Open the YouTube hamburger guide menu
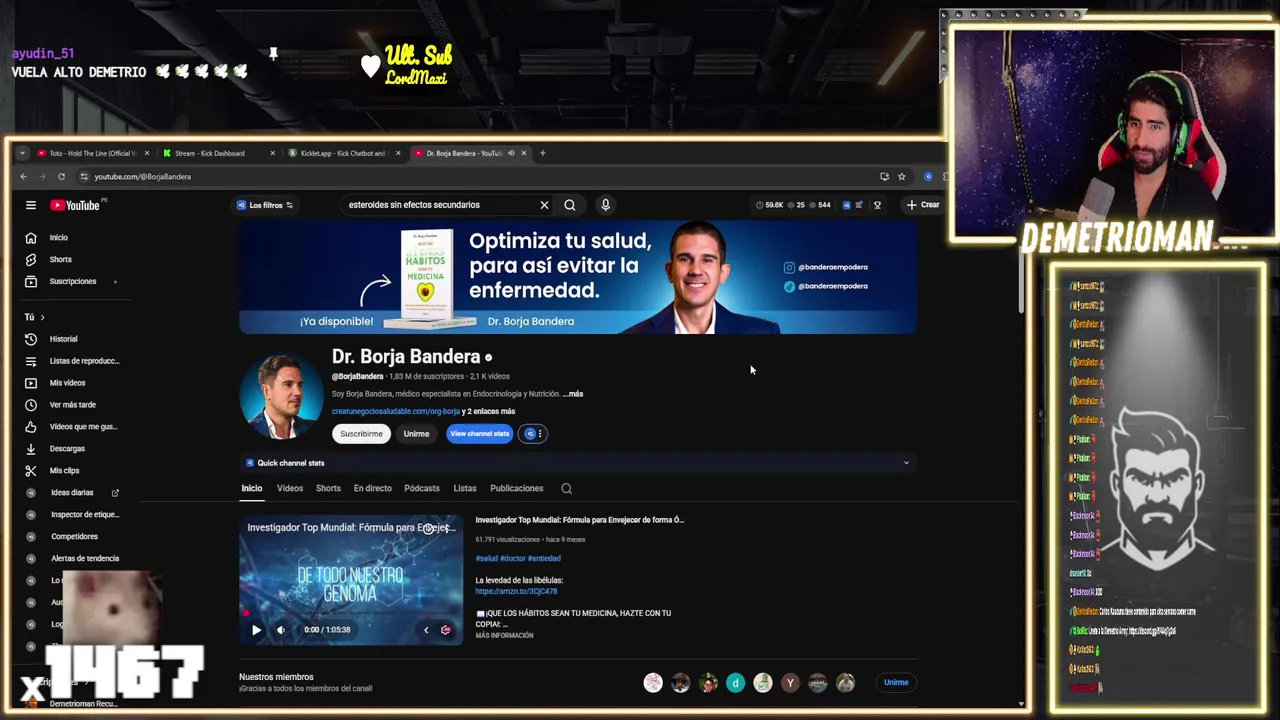This screenshot has height=720, width=1280. coord(31,205)
